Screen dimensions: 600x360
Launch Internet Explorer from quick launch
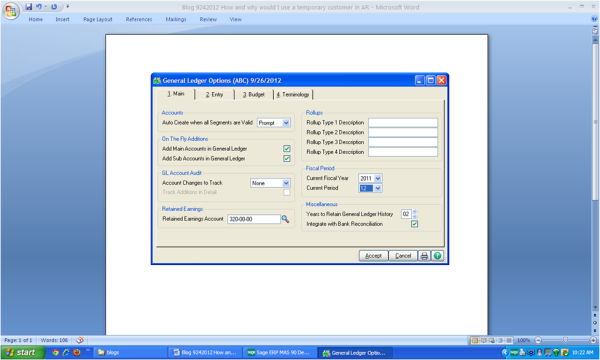66,352
